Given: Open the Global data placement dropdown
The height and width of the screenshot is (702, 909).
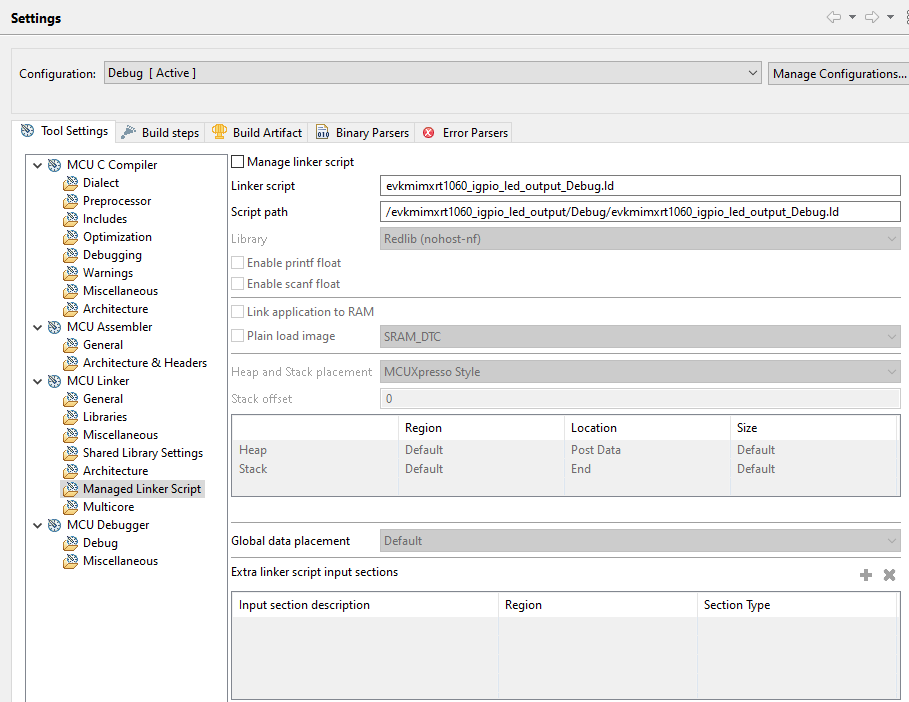Looking at the screenshot, I should tap(640, 541).
